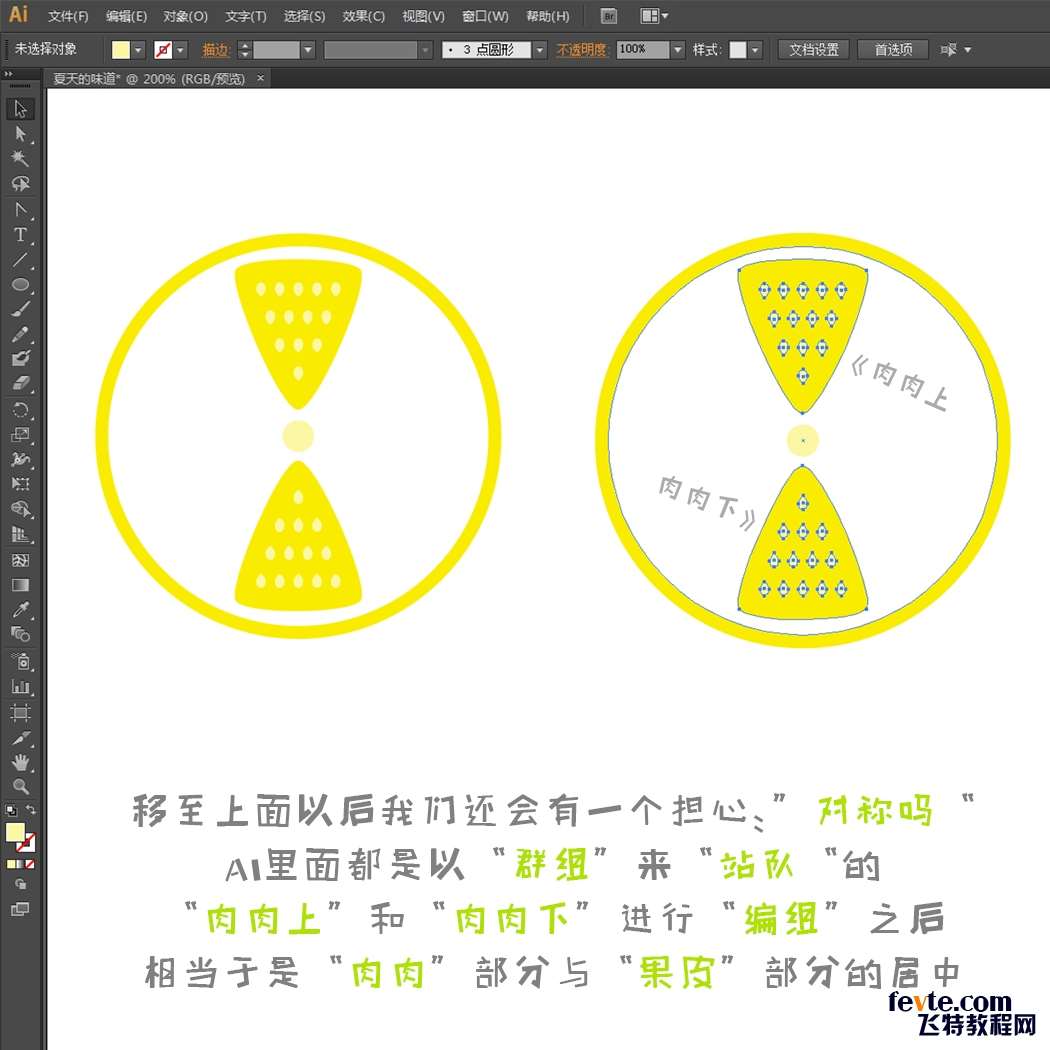Select the Magic Wand tool
This screenshot has width=1050, height=1050.
point(20,159)
